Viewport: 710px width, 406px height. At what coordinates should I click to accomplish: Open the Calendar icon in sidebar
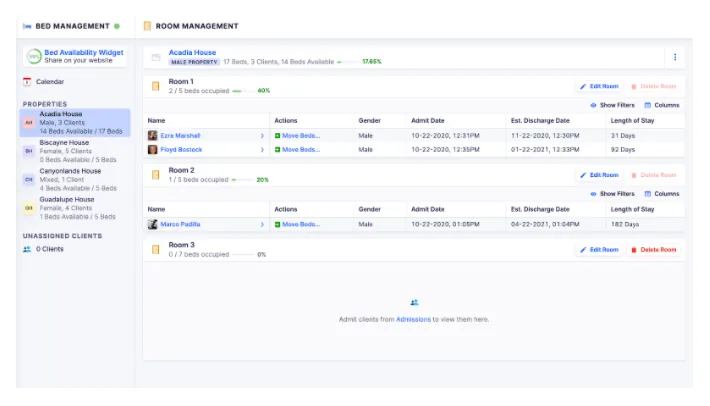coord(27,81)
